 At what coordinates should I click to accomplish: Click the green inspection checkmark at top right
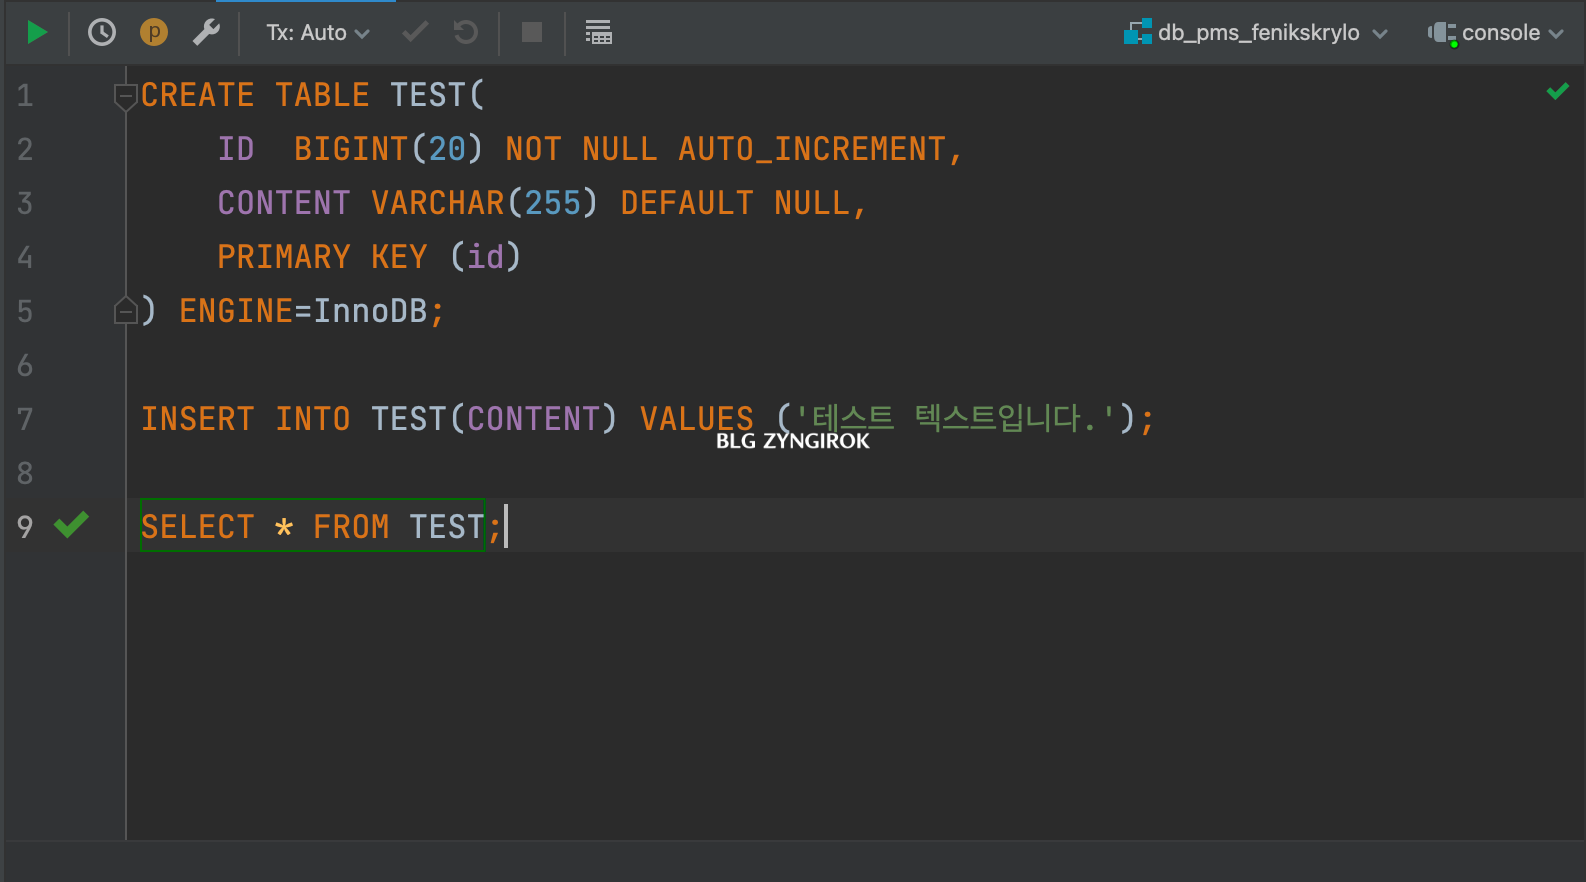(x=1558, y=92)
